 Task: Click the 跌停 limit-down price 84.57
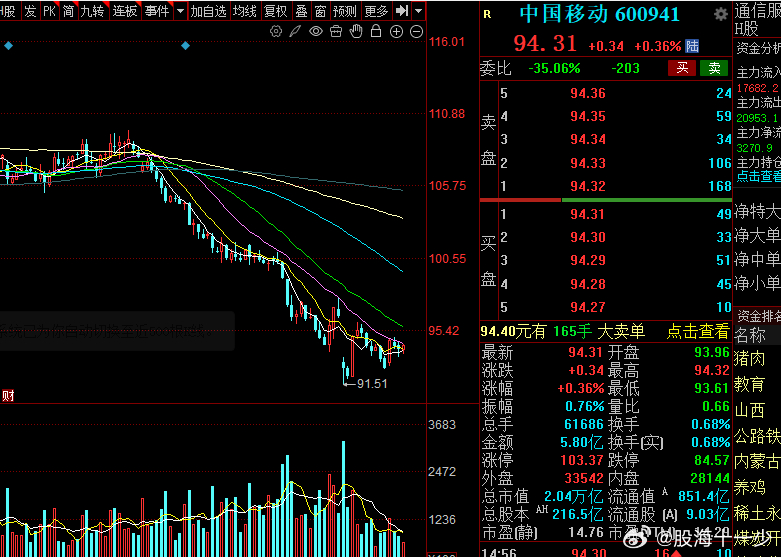712,460
